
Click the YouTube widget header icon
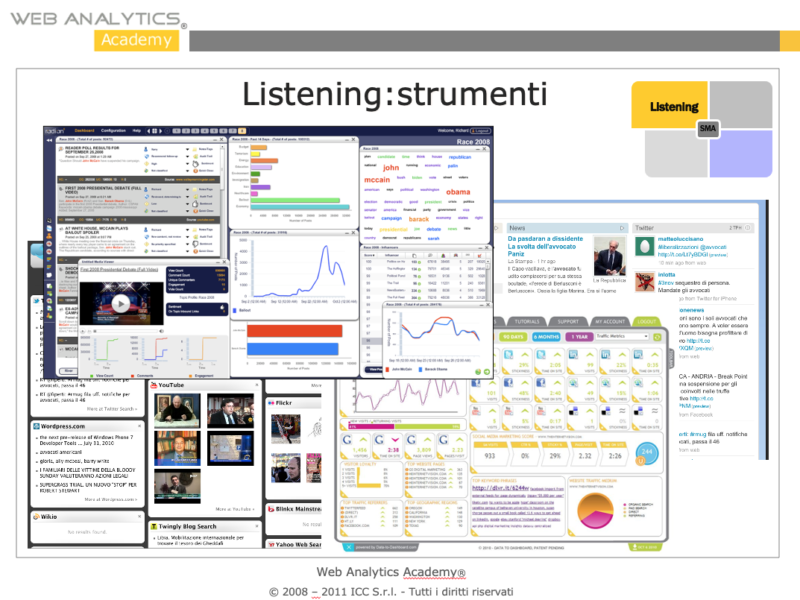[154, 385]
